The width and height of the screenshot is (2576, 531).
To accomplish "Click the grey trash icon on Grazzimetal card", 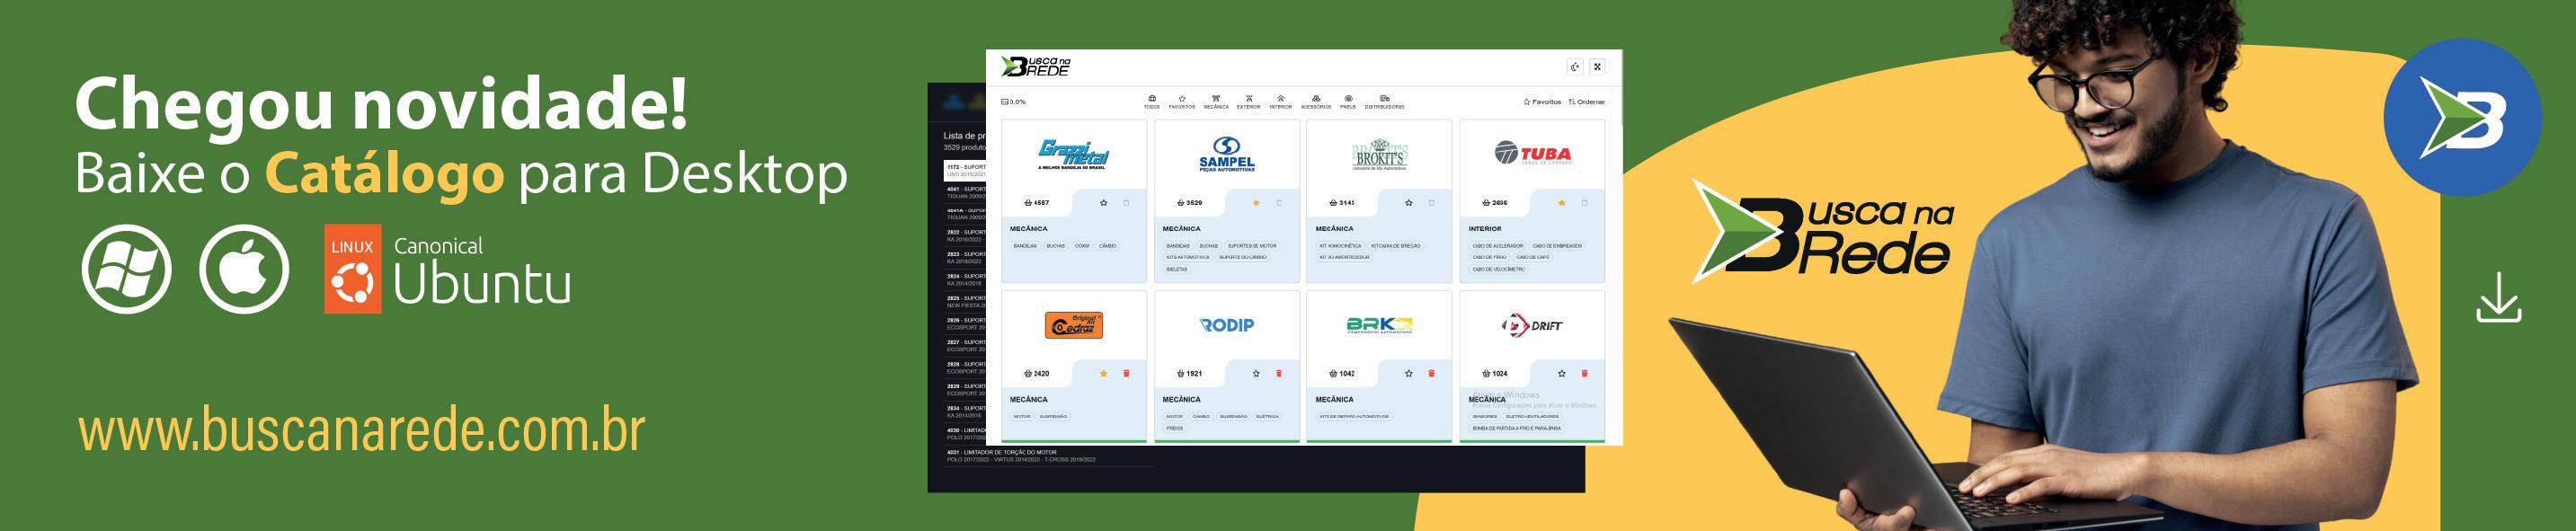I will (1126, 203).
